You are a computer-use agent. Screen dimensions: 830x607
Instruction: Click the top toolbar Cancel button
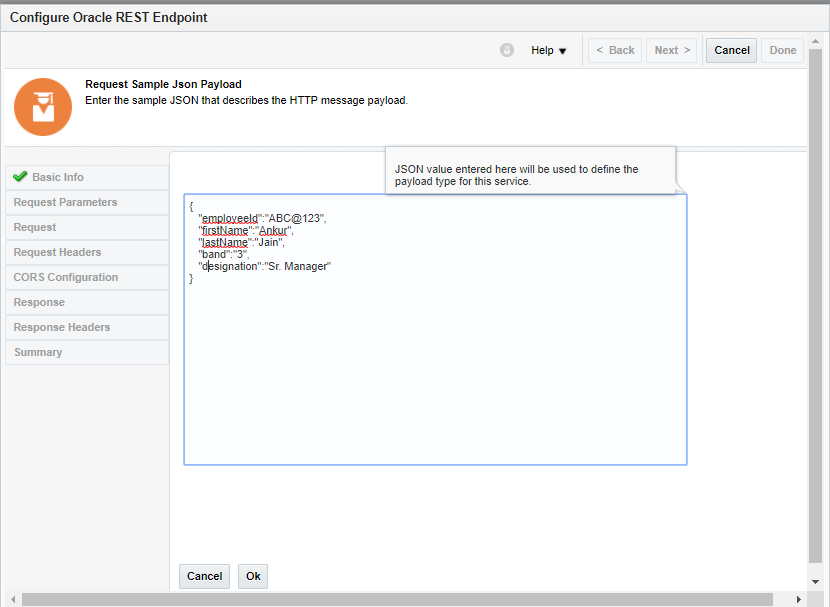(x=731, y=50)
